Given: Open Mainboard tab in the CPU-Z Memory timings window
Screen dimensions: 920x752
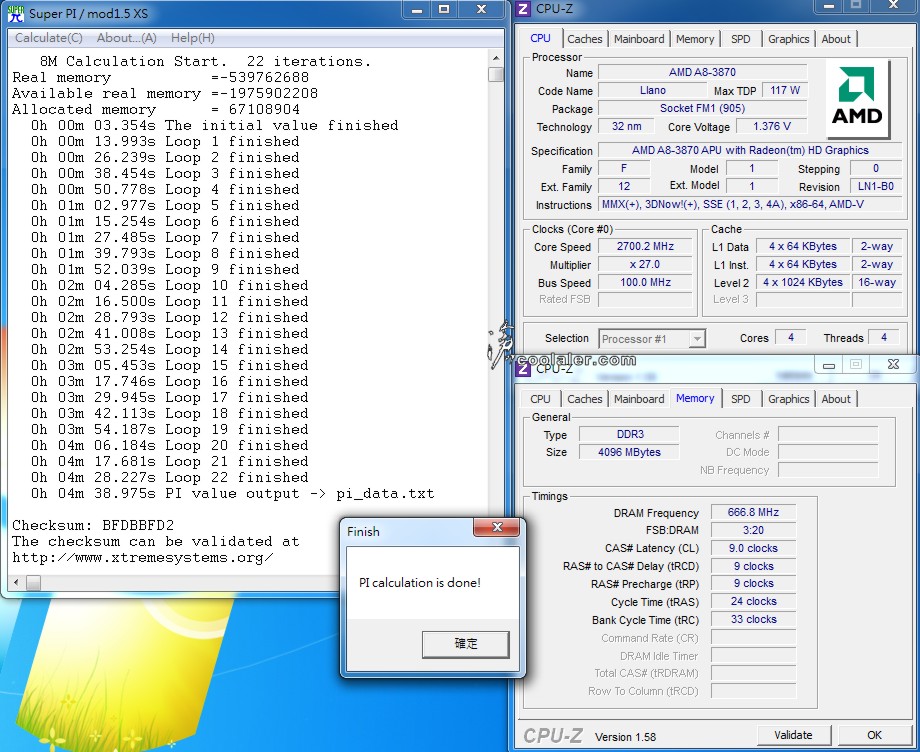Looking at the screenshot, I should [x=639, y=399].
